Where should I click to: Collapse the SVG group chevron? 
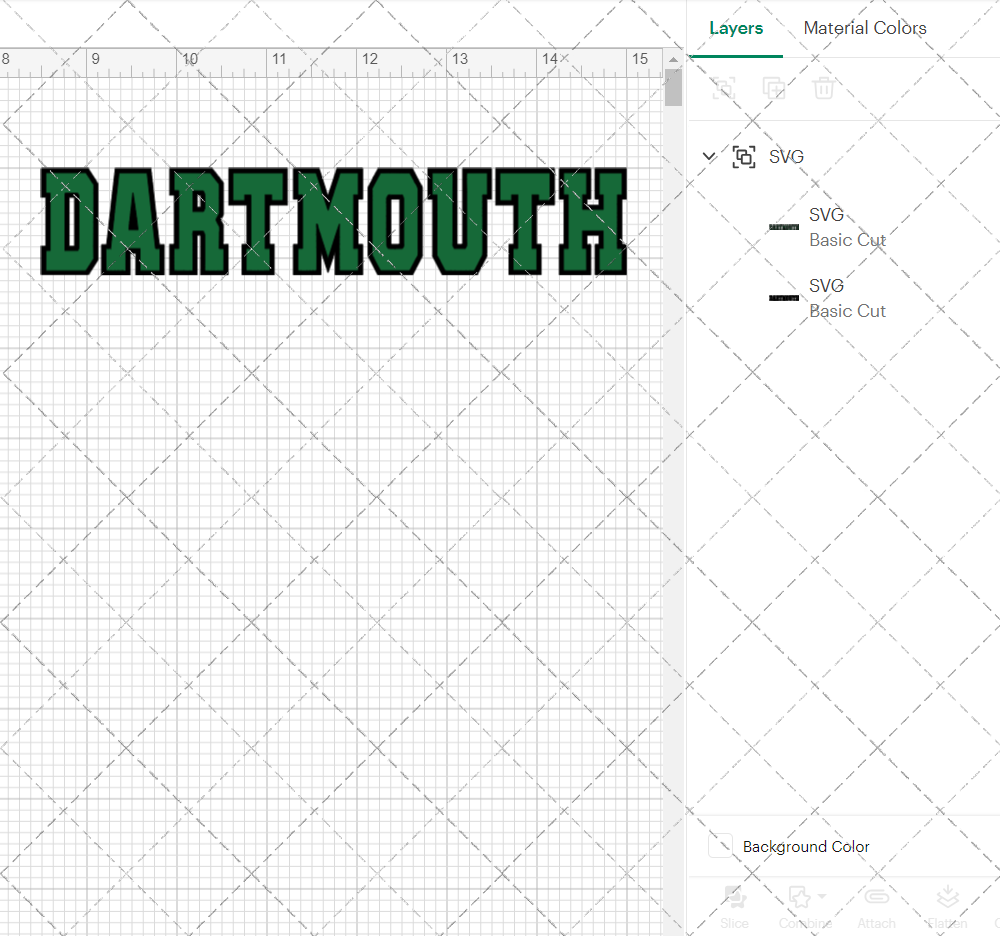pyautogui.click(x=709, y=156)
